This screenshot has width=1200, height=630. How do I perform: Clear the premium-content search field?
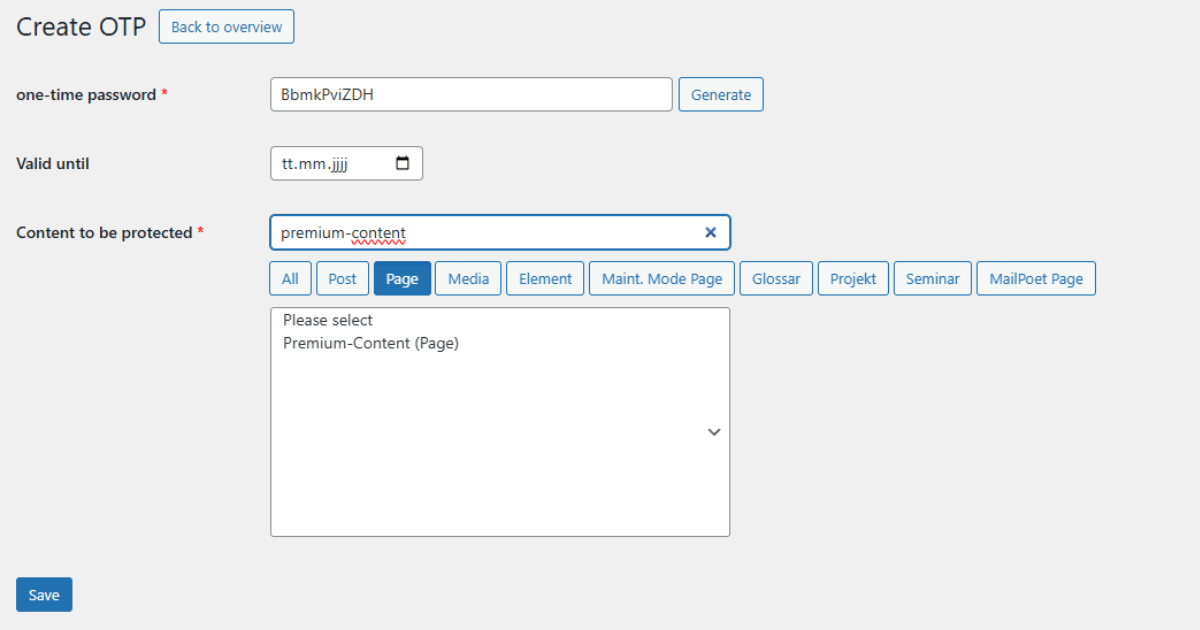coord(711,232)
